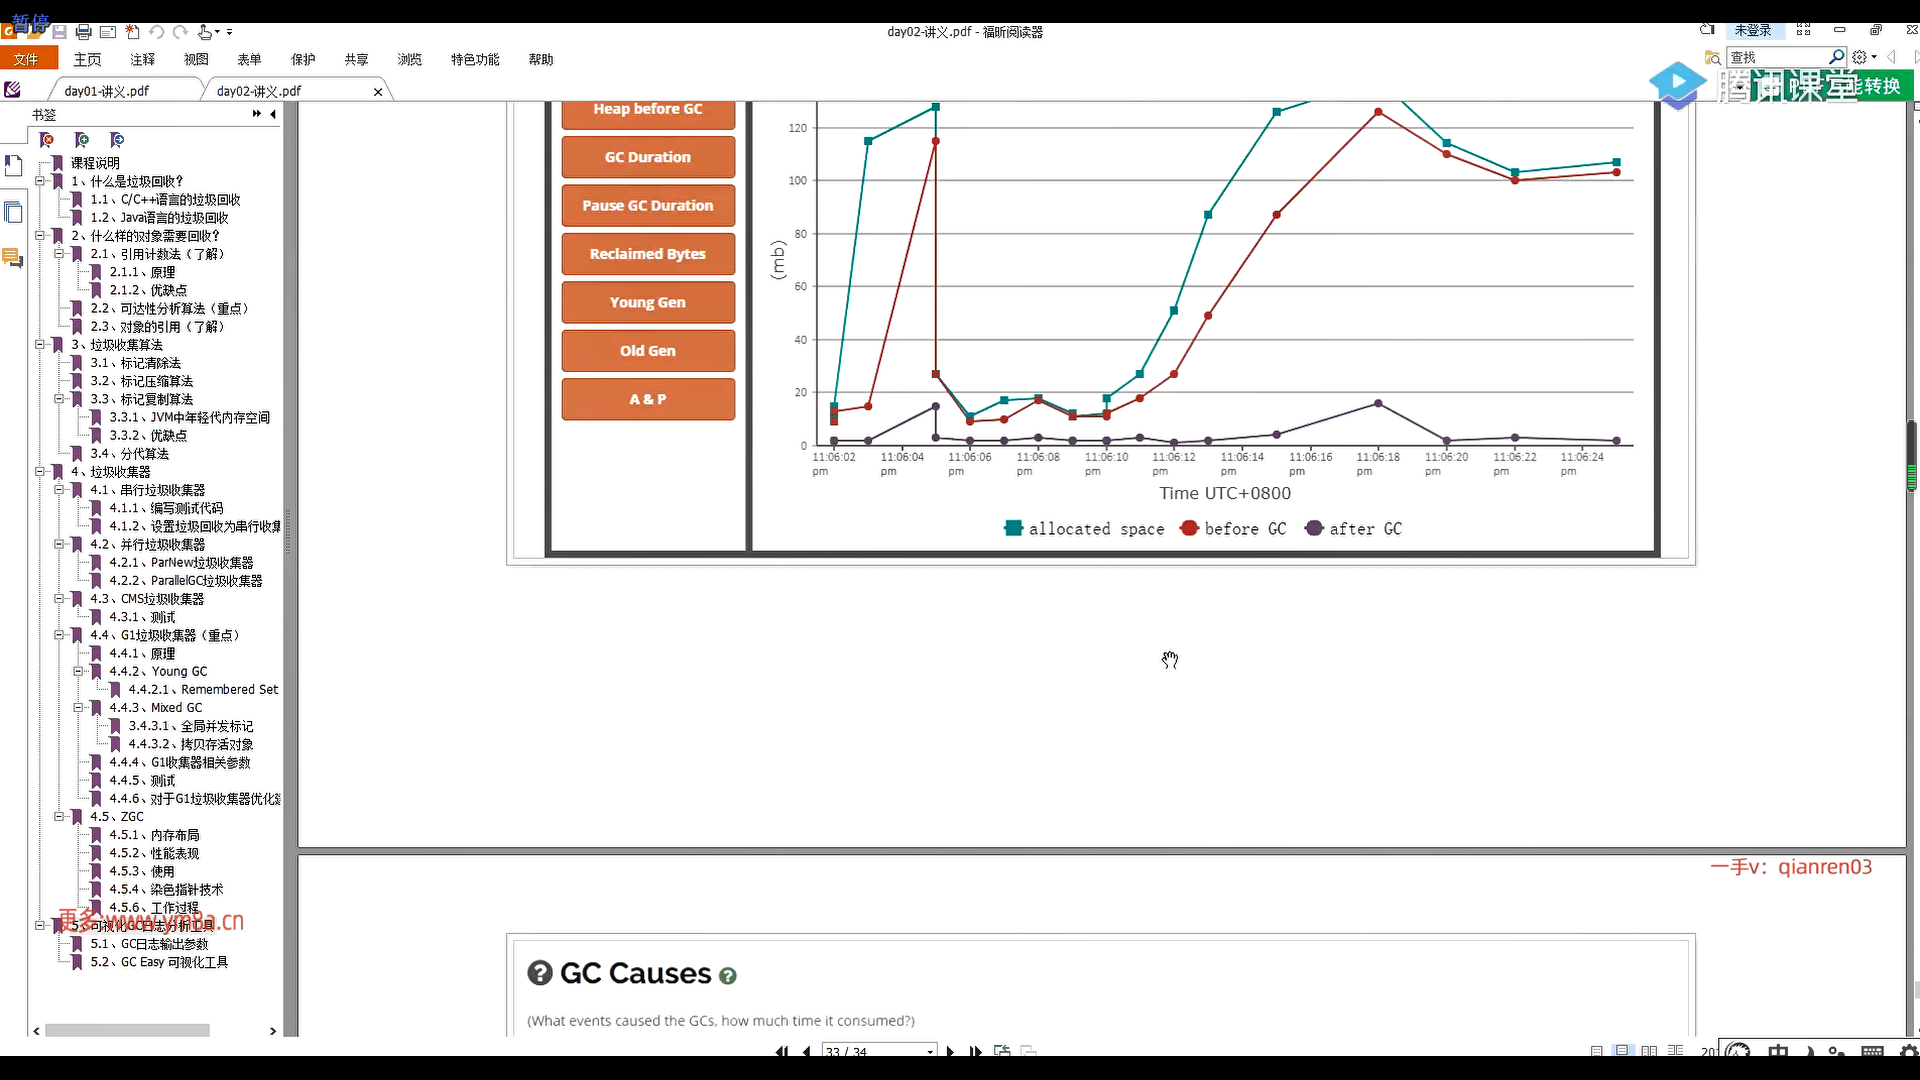
Task: Open the 注释 ribbon tab
Action: (142, 60)
